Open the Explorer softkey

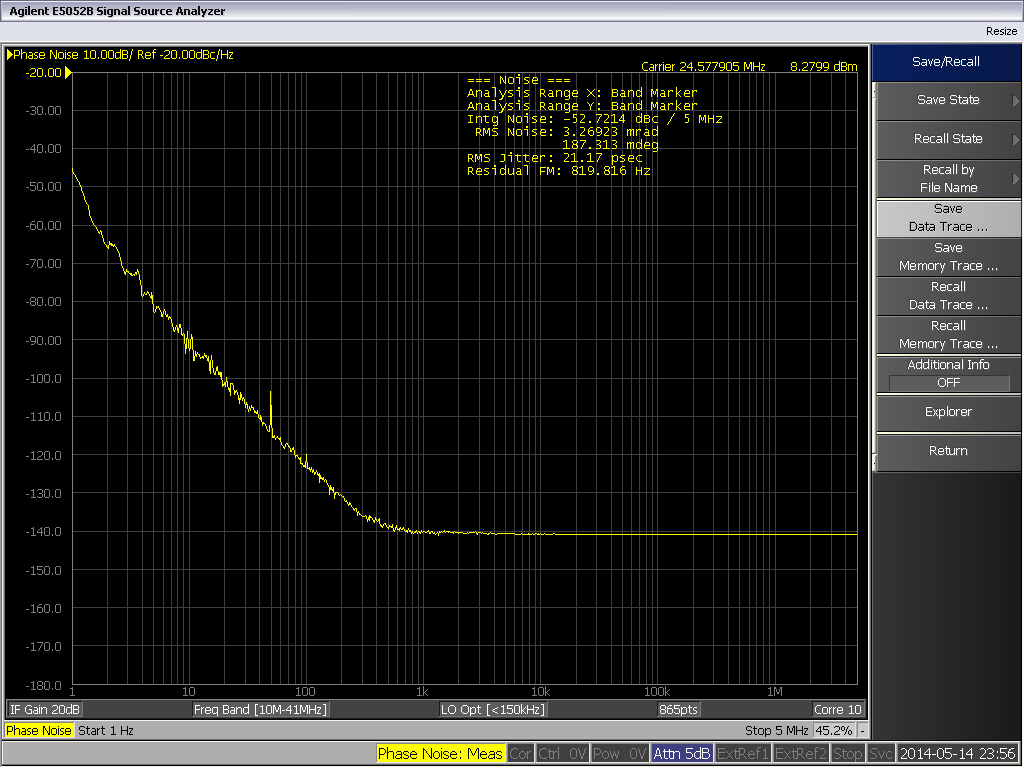tap(948, 412)
